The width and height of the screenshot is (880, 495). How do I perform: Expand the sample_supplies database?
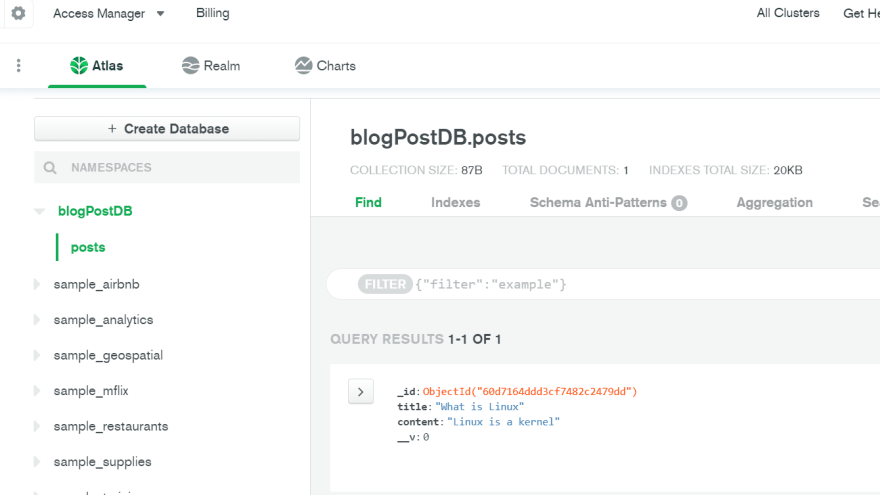coord(37,462)
